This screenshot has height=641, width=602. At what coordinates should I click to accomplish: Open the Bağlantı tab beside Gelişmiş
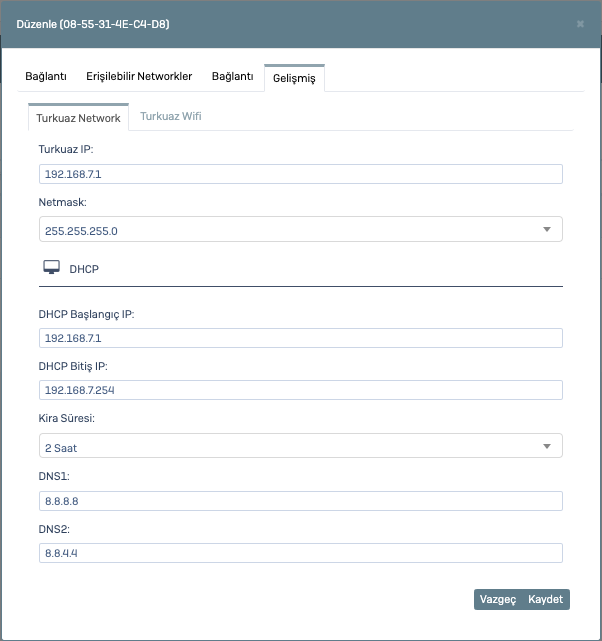(x=233, y=76)
